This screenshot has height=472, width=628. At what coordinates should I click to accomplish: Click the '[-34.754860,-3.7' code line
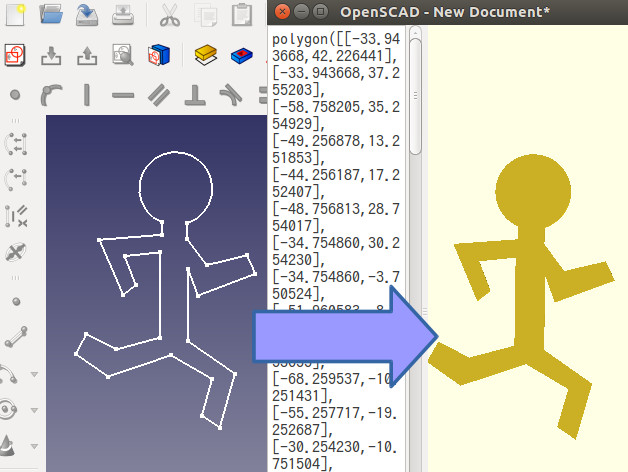coord(336,277)
